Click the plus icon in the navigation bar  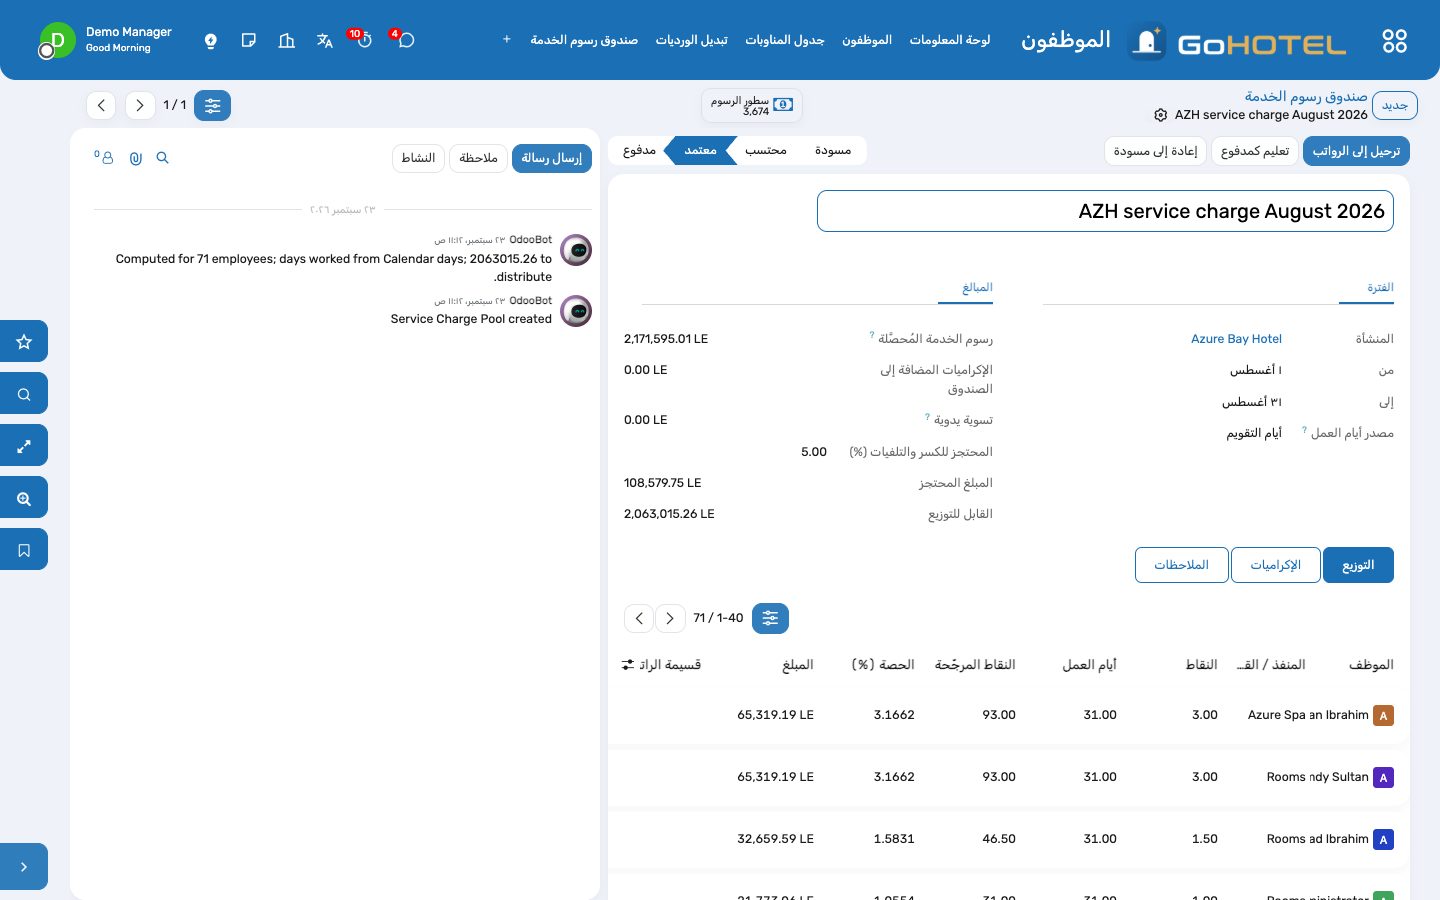507,40
